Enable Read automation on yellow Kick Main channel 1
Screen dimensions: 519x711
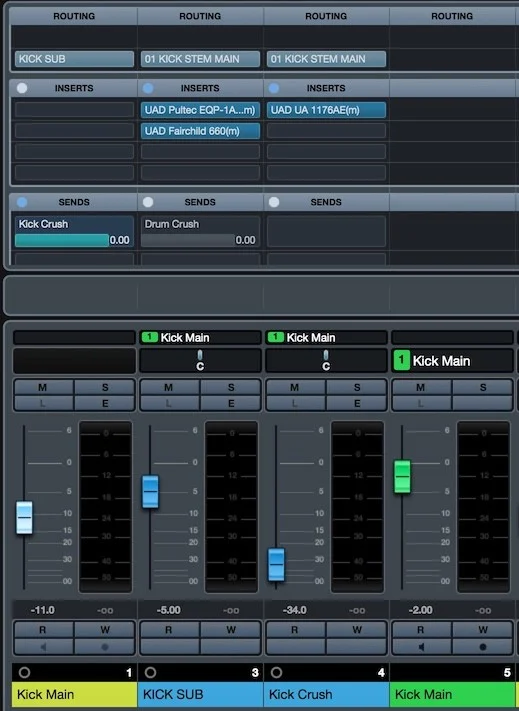click(44, 630)
